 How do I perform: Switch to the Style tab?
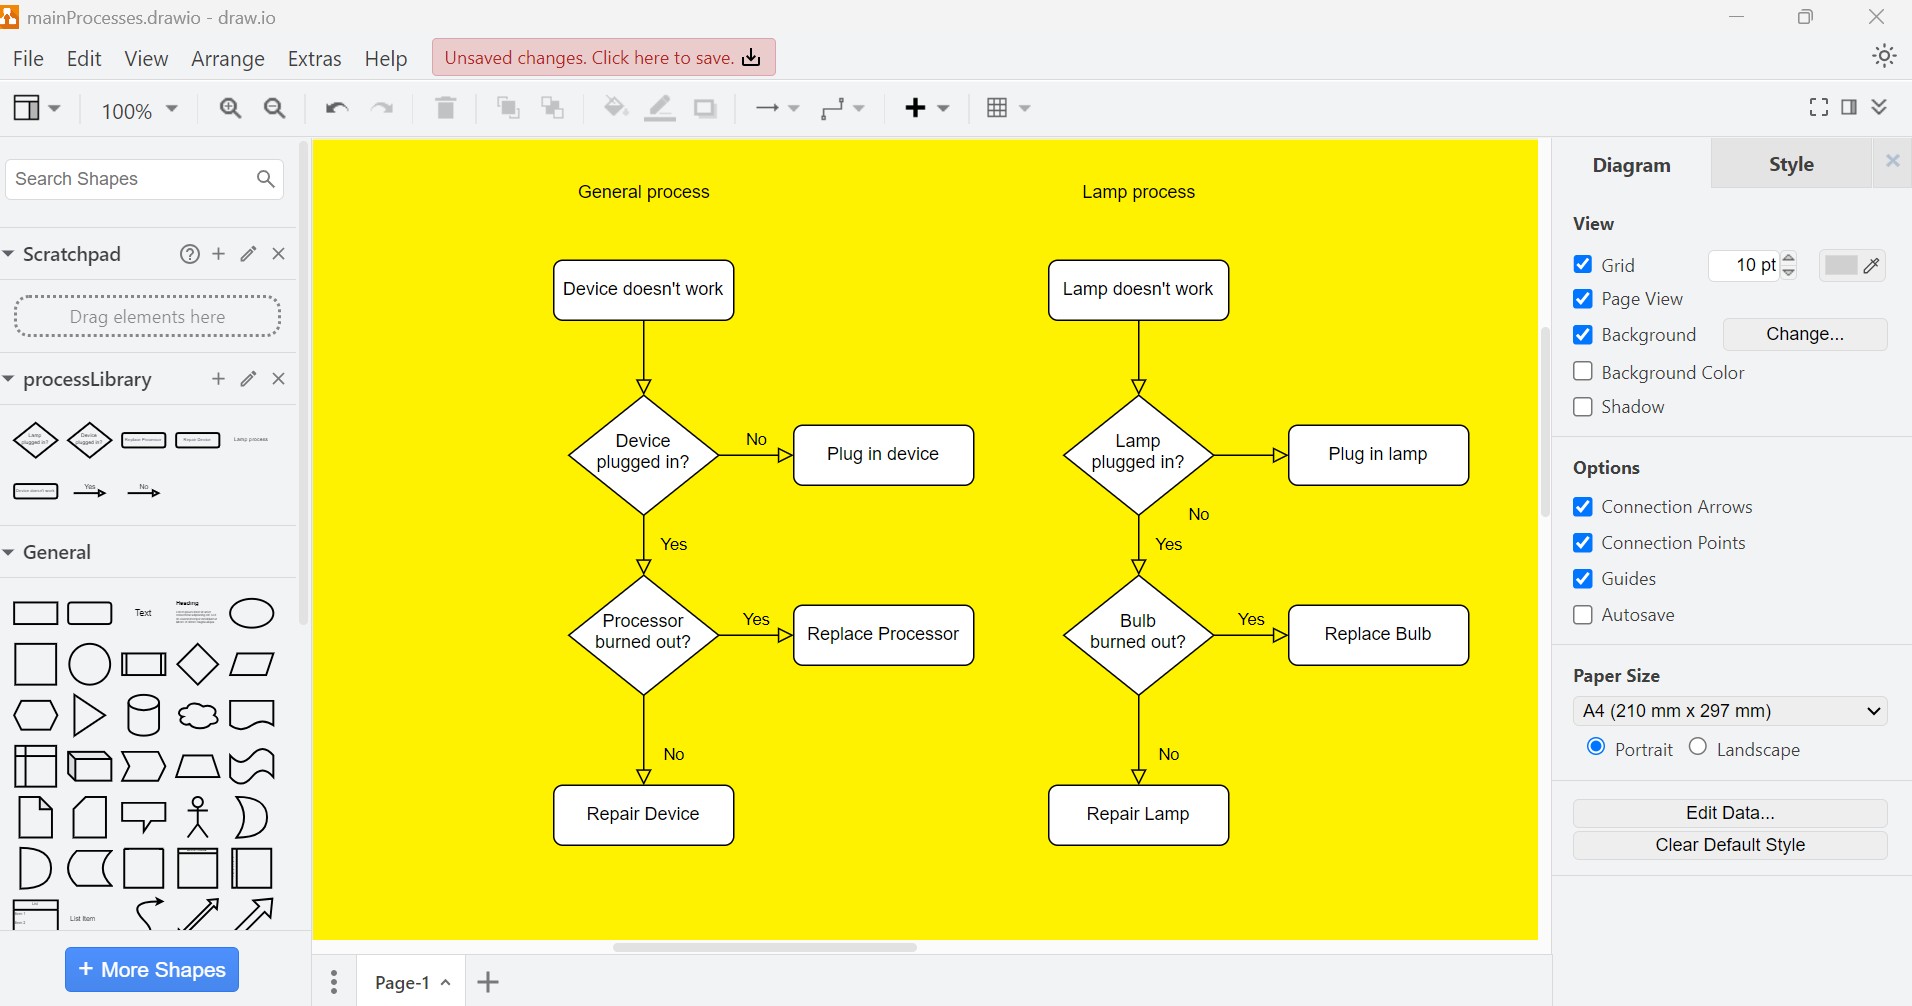coord(1789,164)
